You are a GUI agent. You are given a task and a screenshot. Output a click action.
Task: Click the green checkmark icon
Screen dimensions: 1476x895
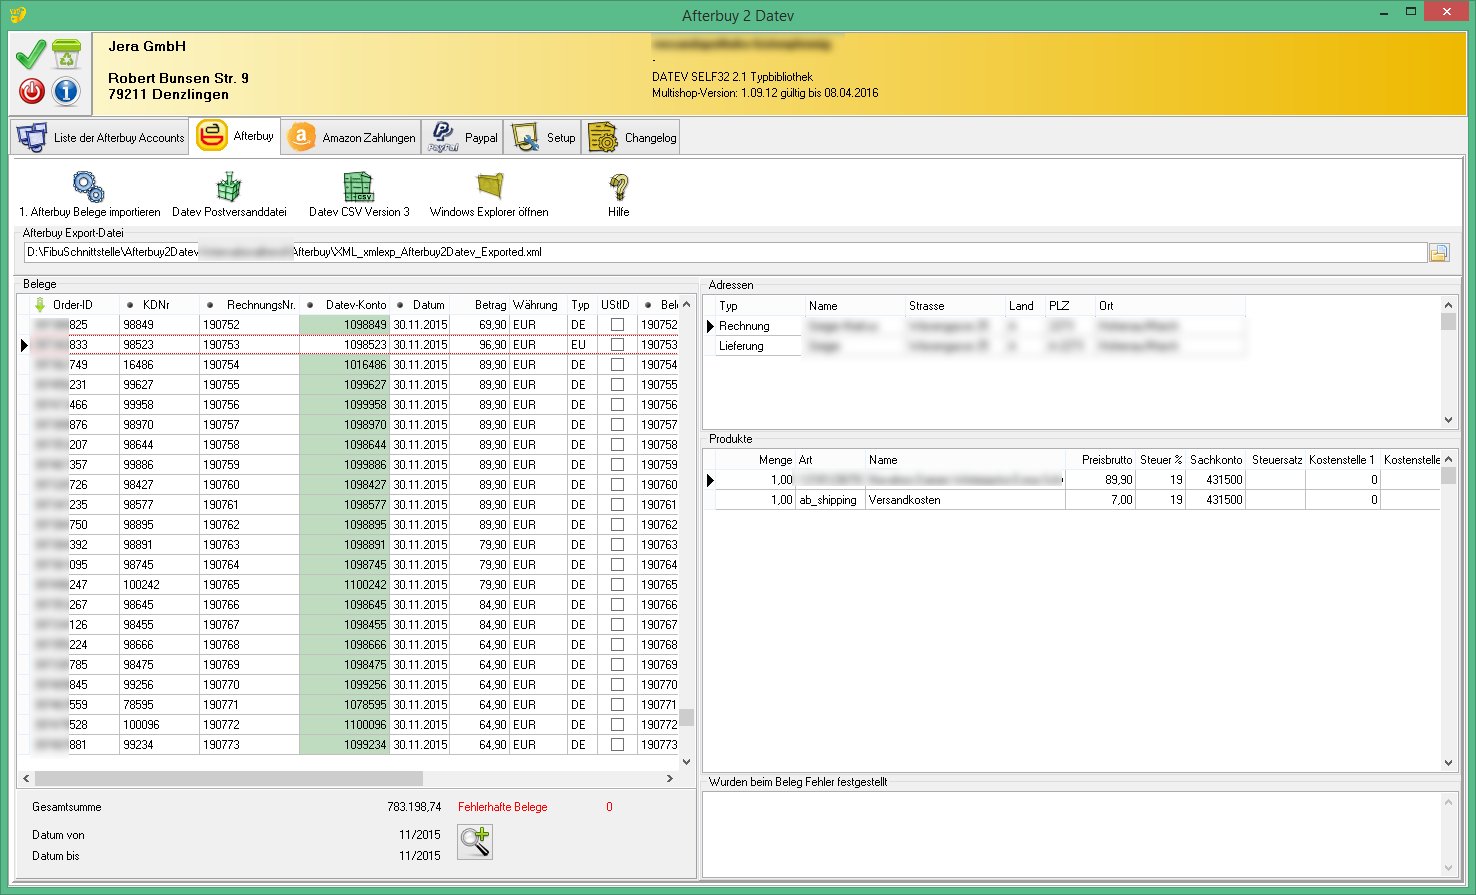coord(30,54)
